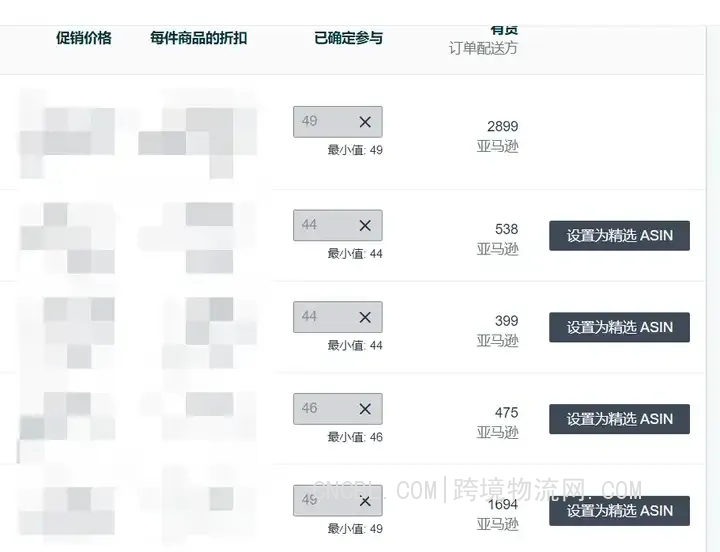This screenshot has height=552, width=720.
Task: Click the 促销价格 column header
Action: coord(84,38)
